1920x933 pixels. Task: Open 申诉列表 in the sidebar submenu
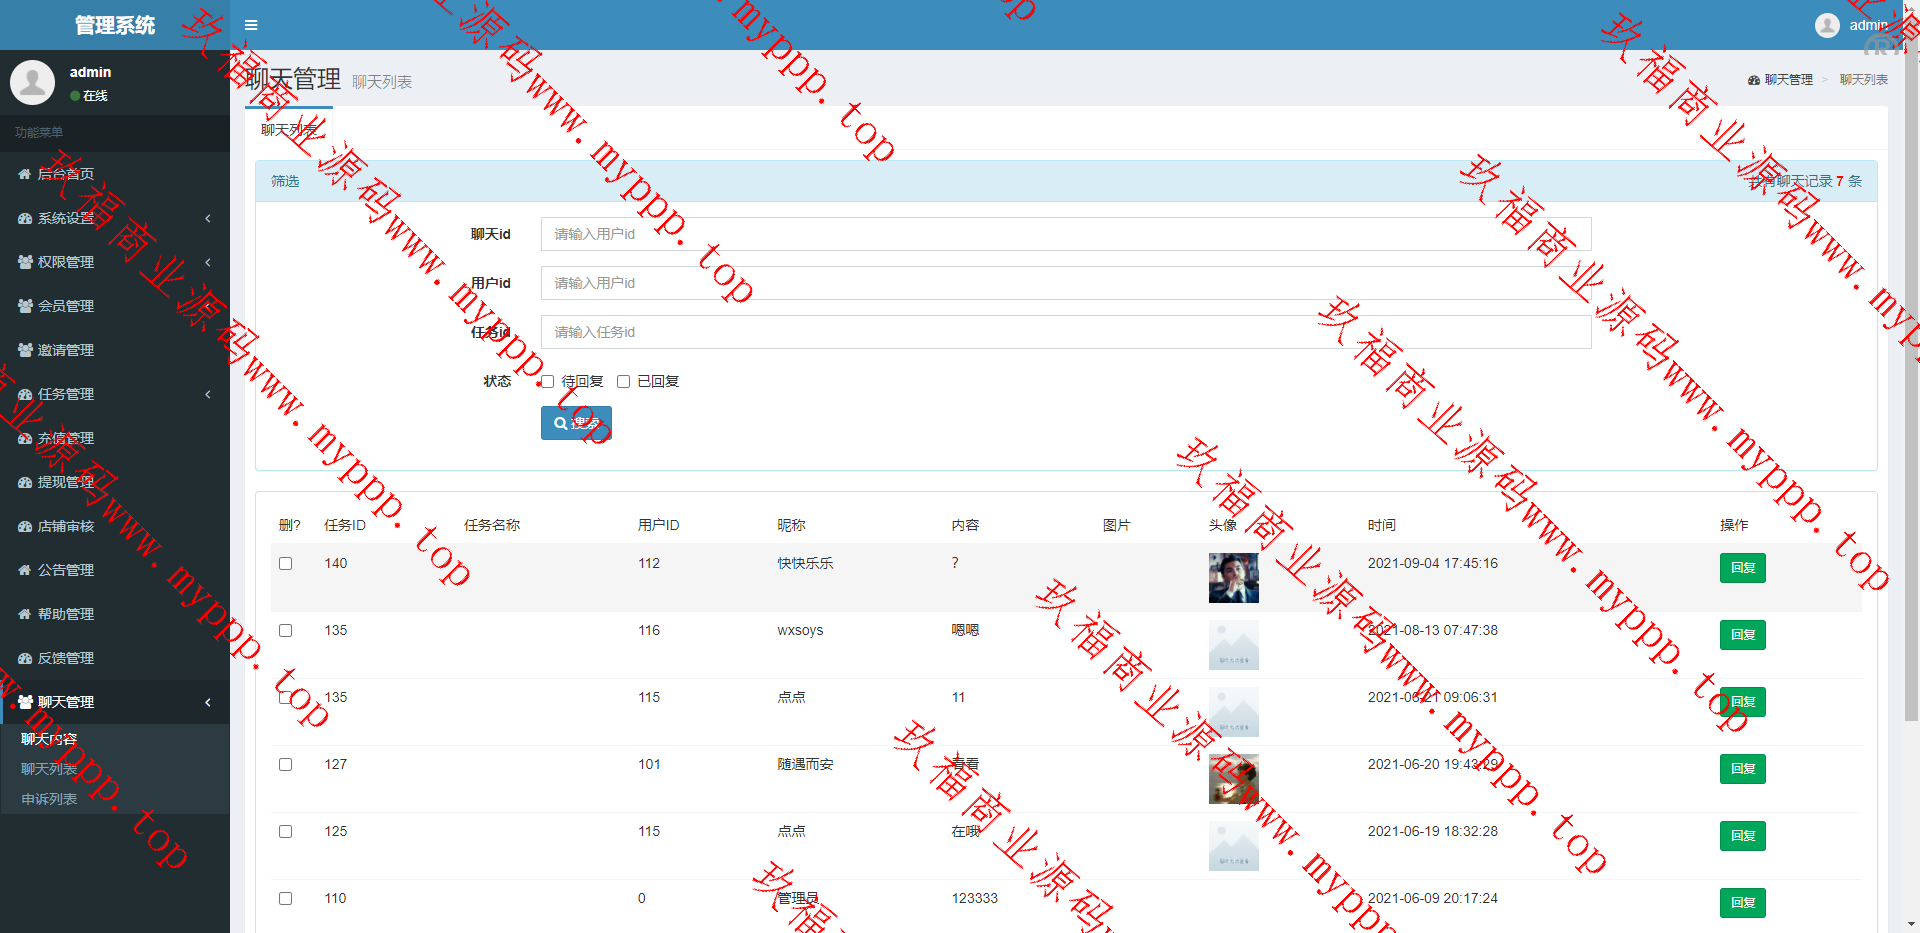tap(49, 799)
